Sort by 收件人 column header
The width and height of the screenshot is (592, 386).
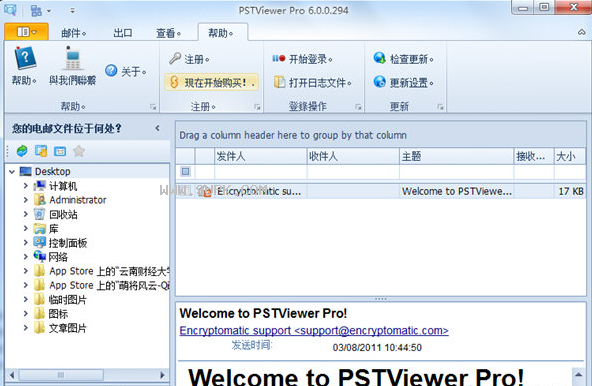353,156
